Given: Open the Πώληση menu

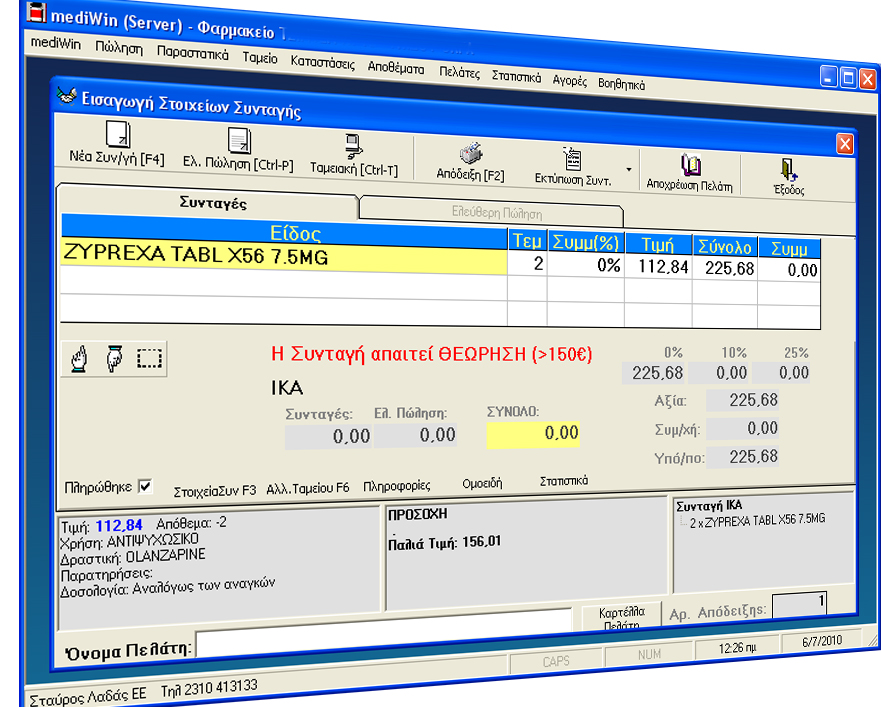Looking at the screenshot, I should coord(119,48).
